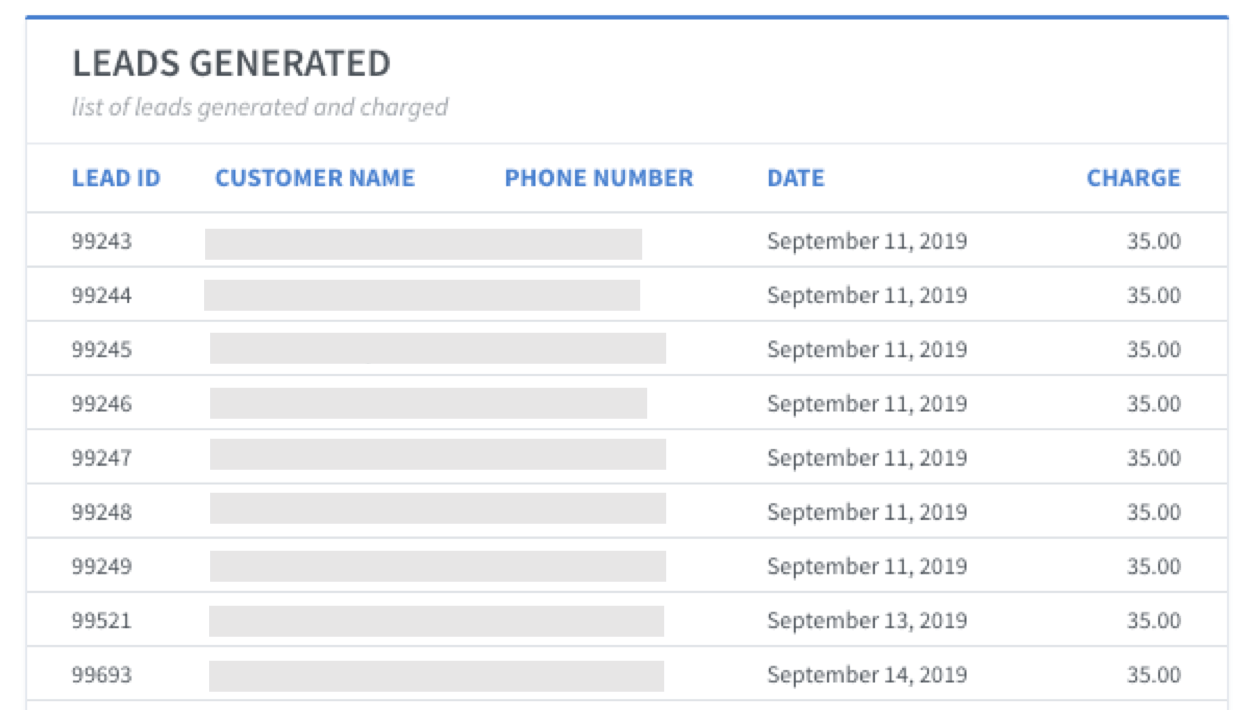
Task: Click the 35.00 charge for lead 99243
Action: (1154, 241)
